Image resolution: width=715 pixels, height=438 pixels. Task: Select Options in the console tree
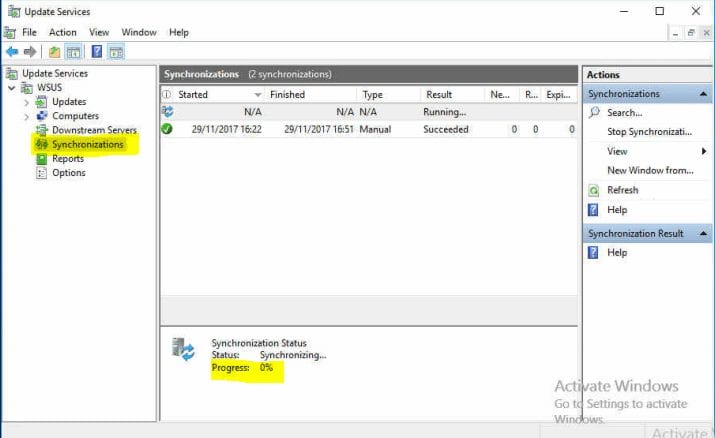point(69,173)
